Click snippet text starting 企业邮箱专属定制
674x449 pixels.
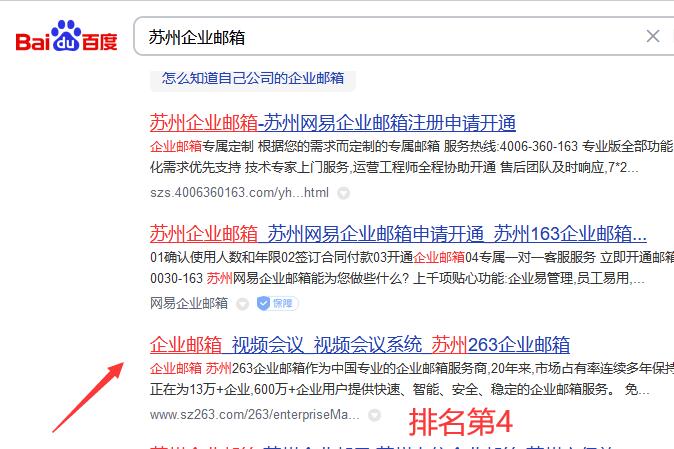click(412, 147)
